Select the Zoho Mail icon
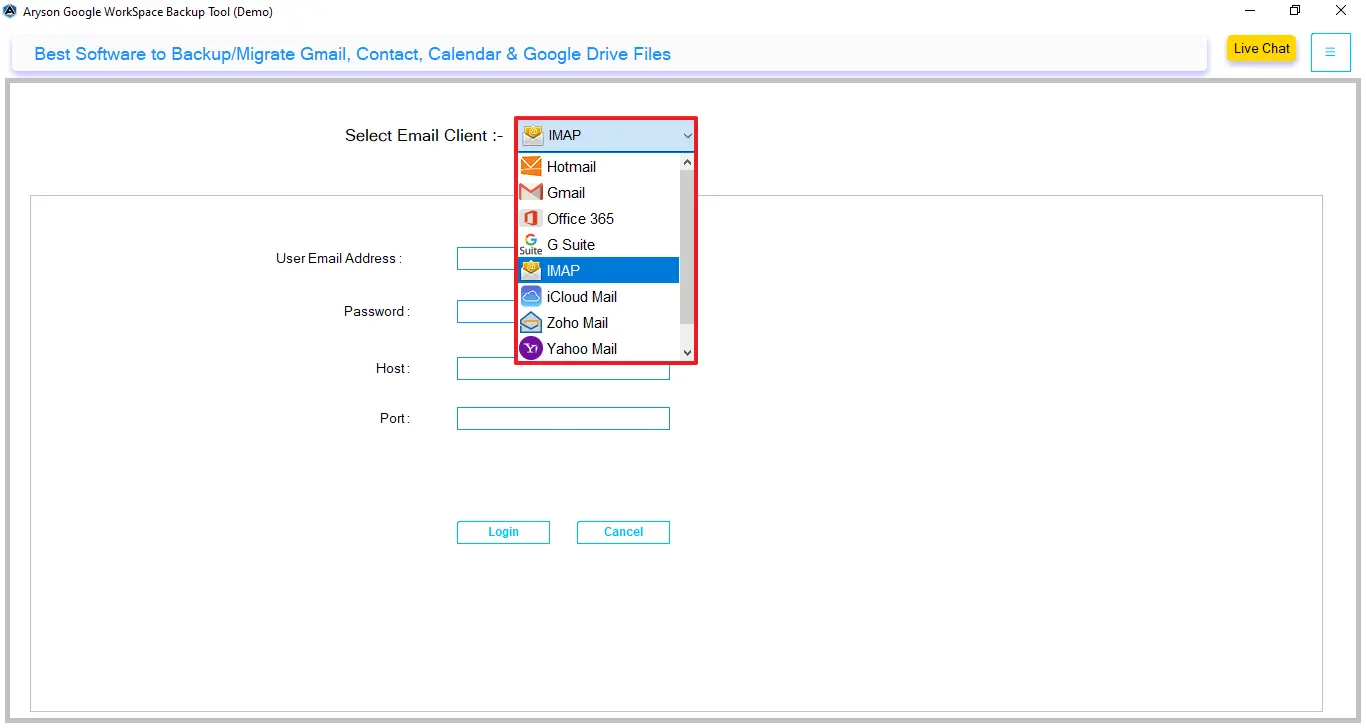Viewport: 1366px width, 728px height. click(x=530, y=322)
